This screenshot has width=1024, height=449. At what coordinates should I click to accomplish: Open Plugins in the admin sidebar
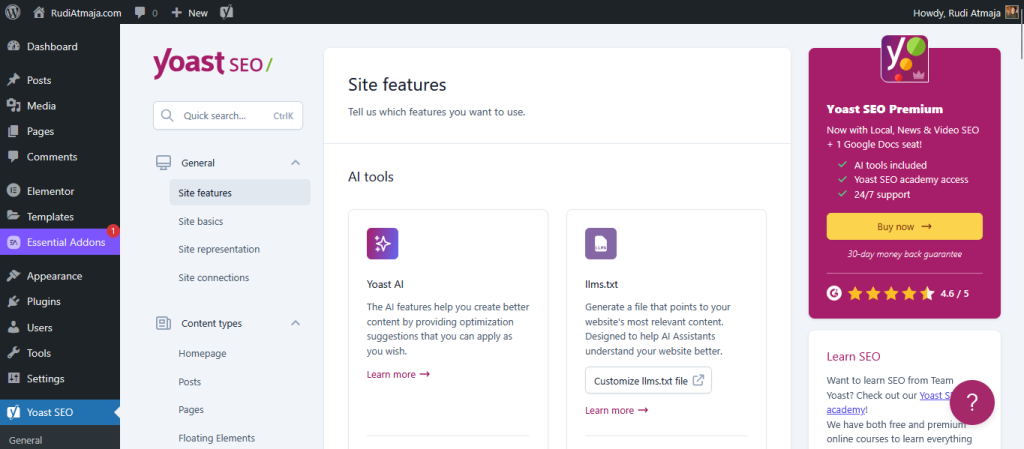(x=44, y=301)
